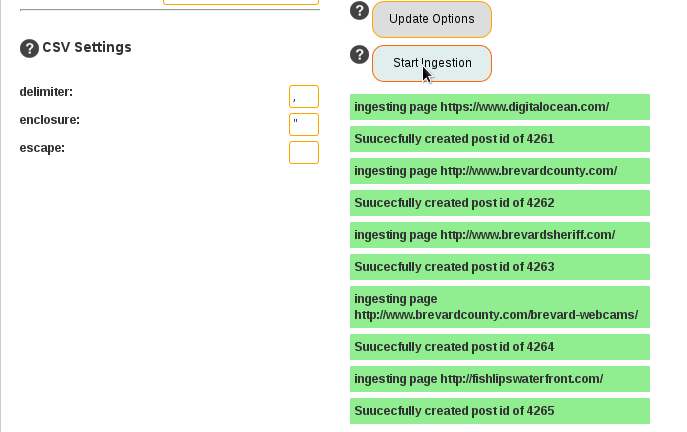Select the brevardsheriff.com ingesting message
The height and width of the screenshot is (432, 687).
point(499,235)
